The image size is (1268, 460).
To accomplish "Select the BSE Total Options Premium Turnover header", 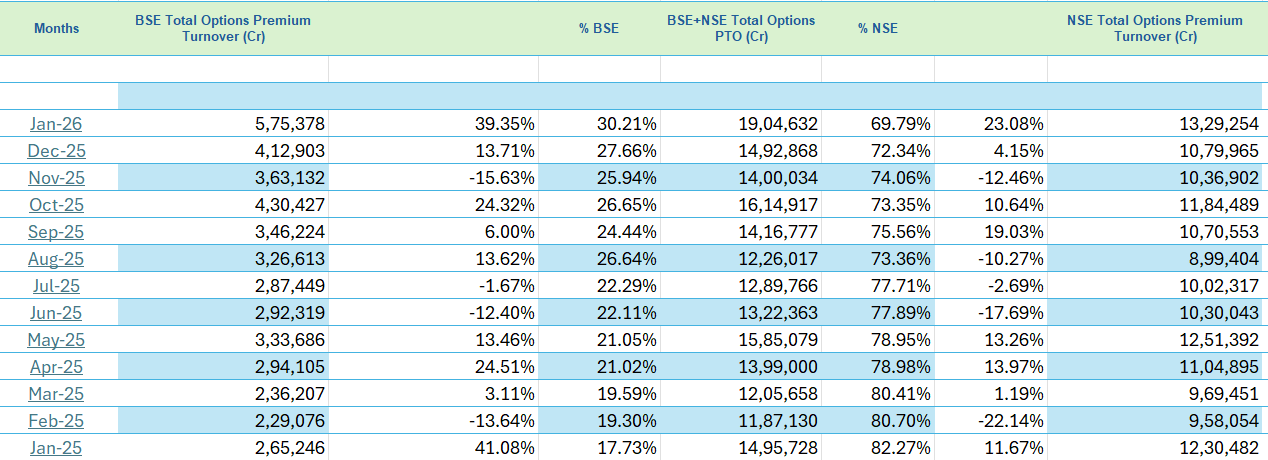I will point(222,28).
